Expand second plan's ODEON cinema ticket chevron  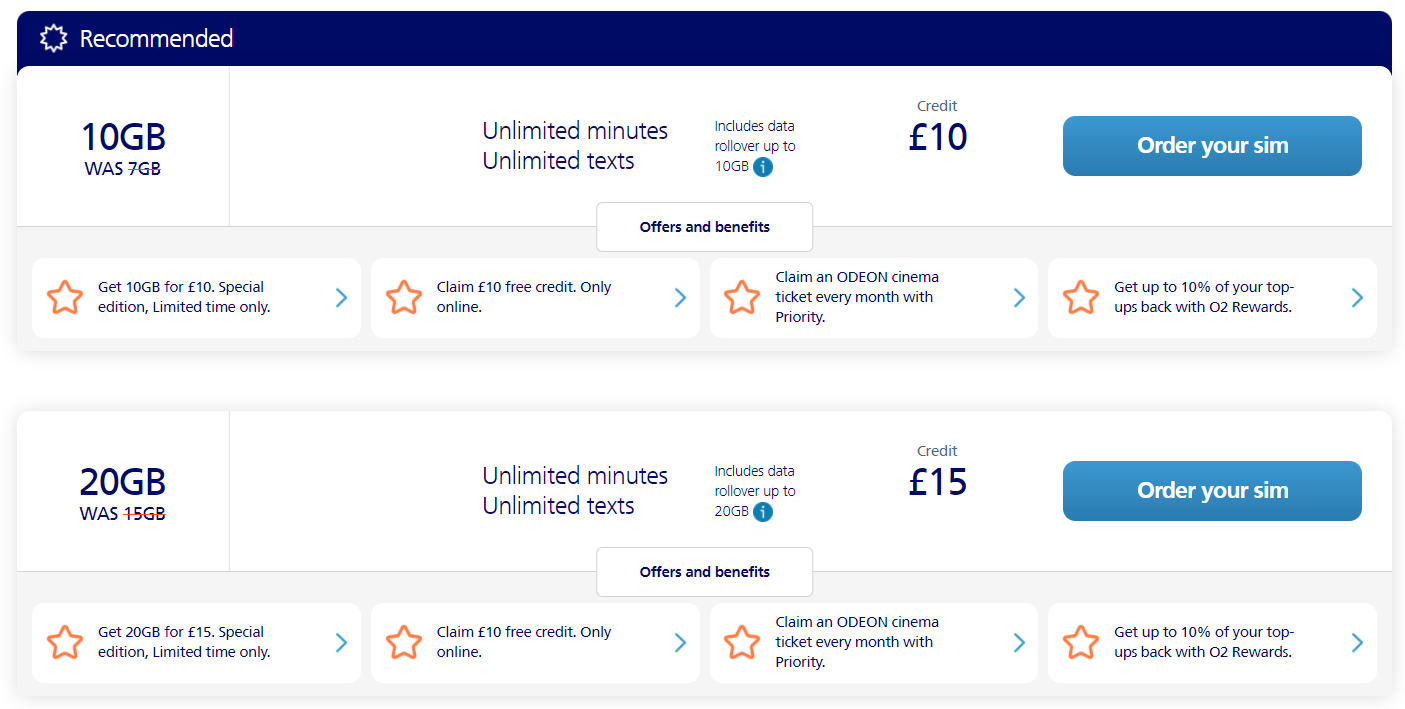1019,643
